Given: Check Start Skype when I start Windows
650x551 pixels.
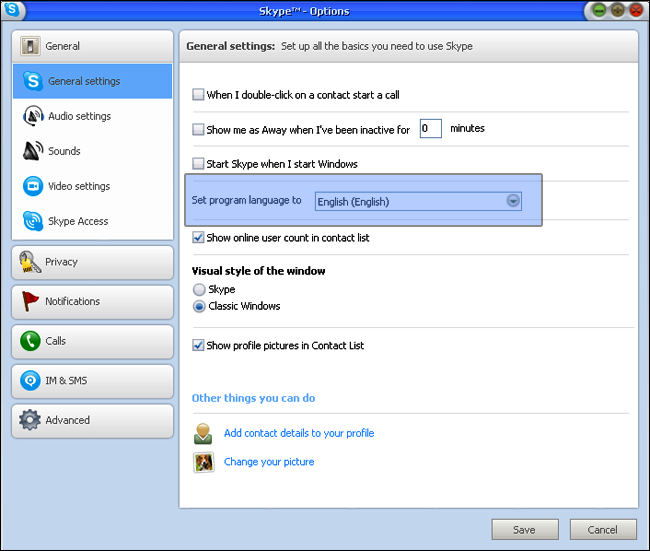Looking at the screenshot, I should pyautogui.click(x=198, y=164).
